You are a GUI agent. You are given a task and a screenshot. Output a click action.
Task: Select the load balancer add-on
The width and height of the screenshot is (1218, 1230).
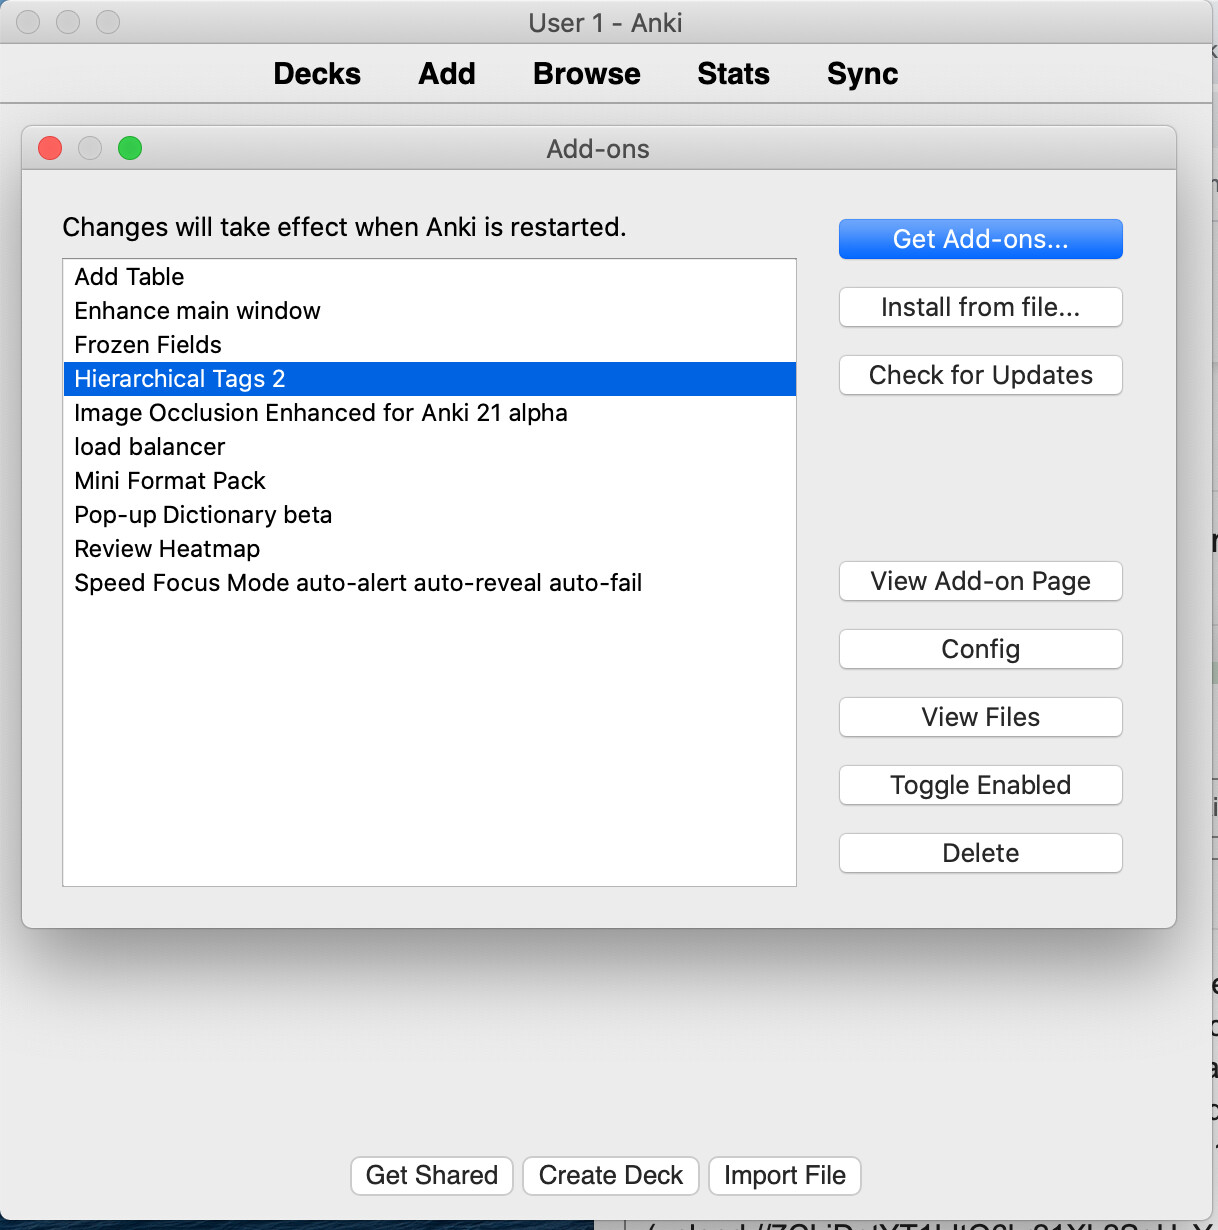click(429, 447)
